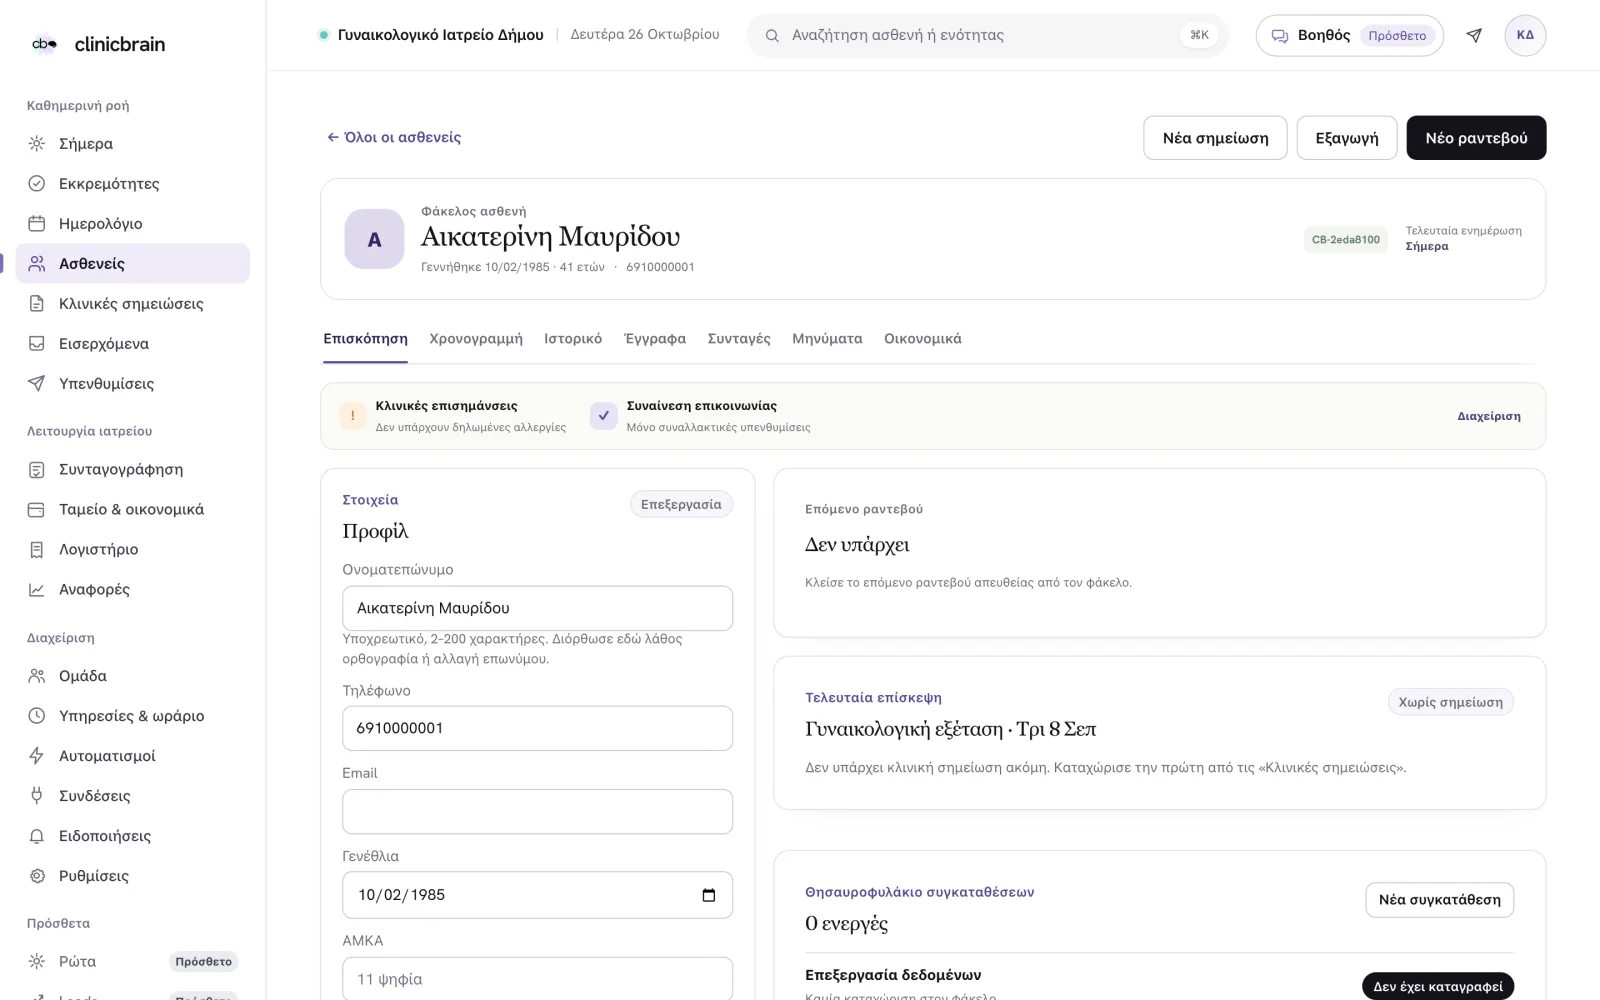Click the Ασθενείς sidebar item
The image size is (1600, 1000).
(x=133, y=263)
